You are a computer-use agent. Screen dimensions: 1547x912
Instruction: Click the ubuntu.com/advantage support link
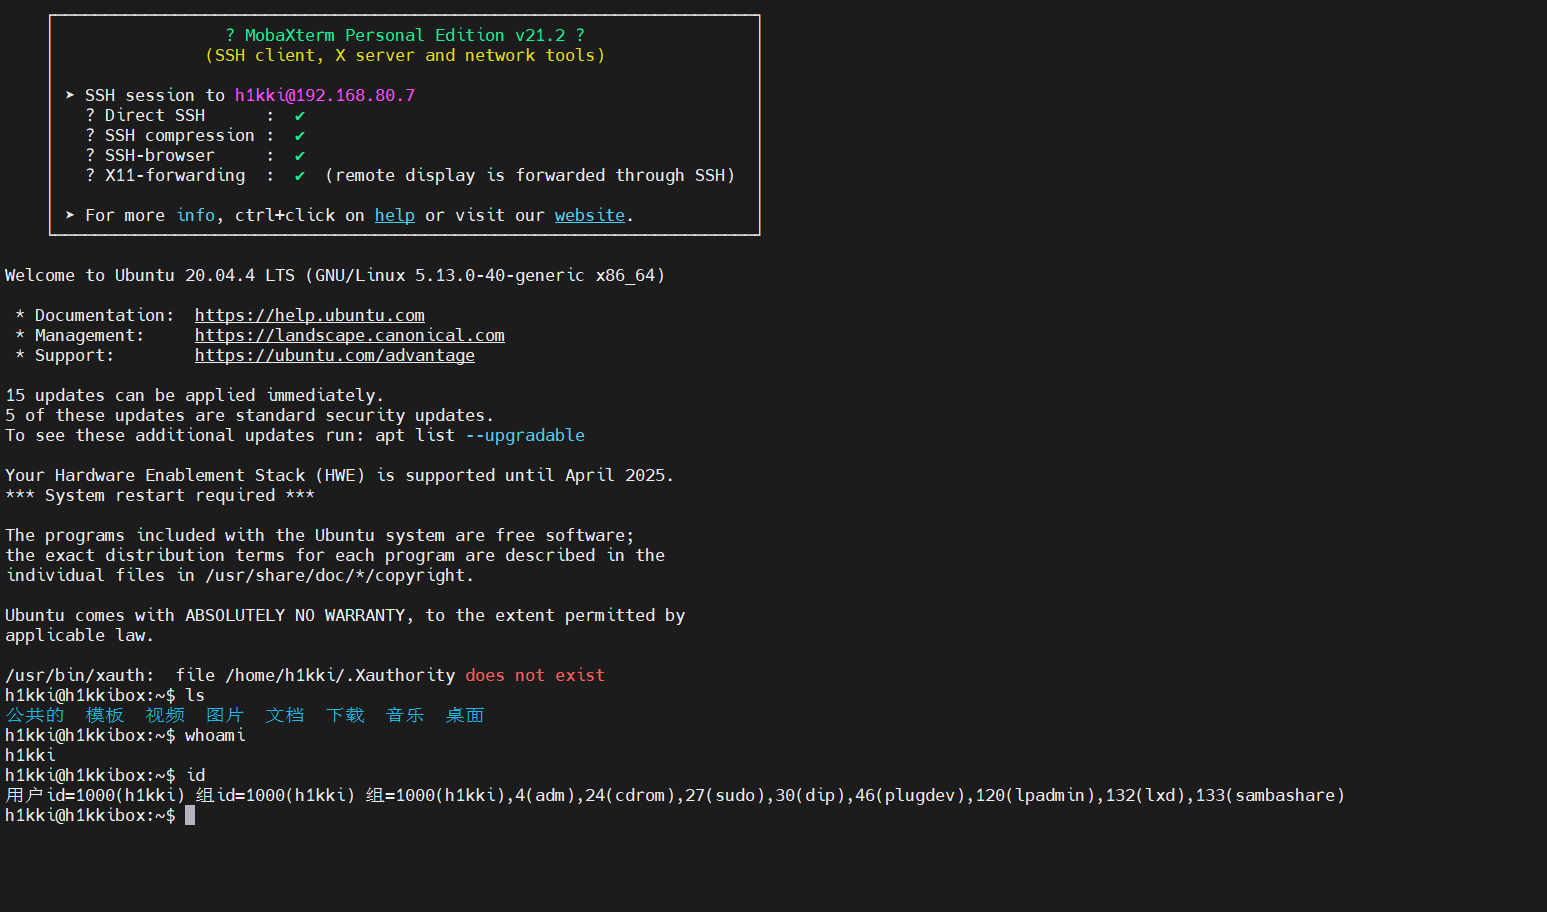[x=334, y=355]
